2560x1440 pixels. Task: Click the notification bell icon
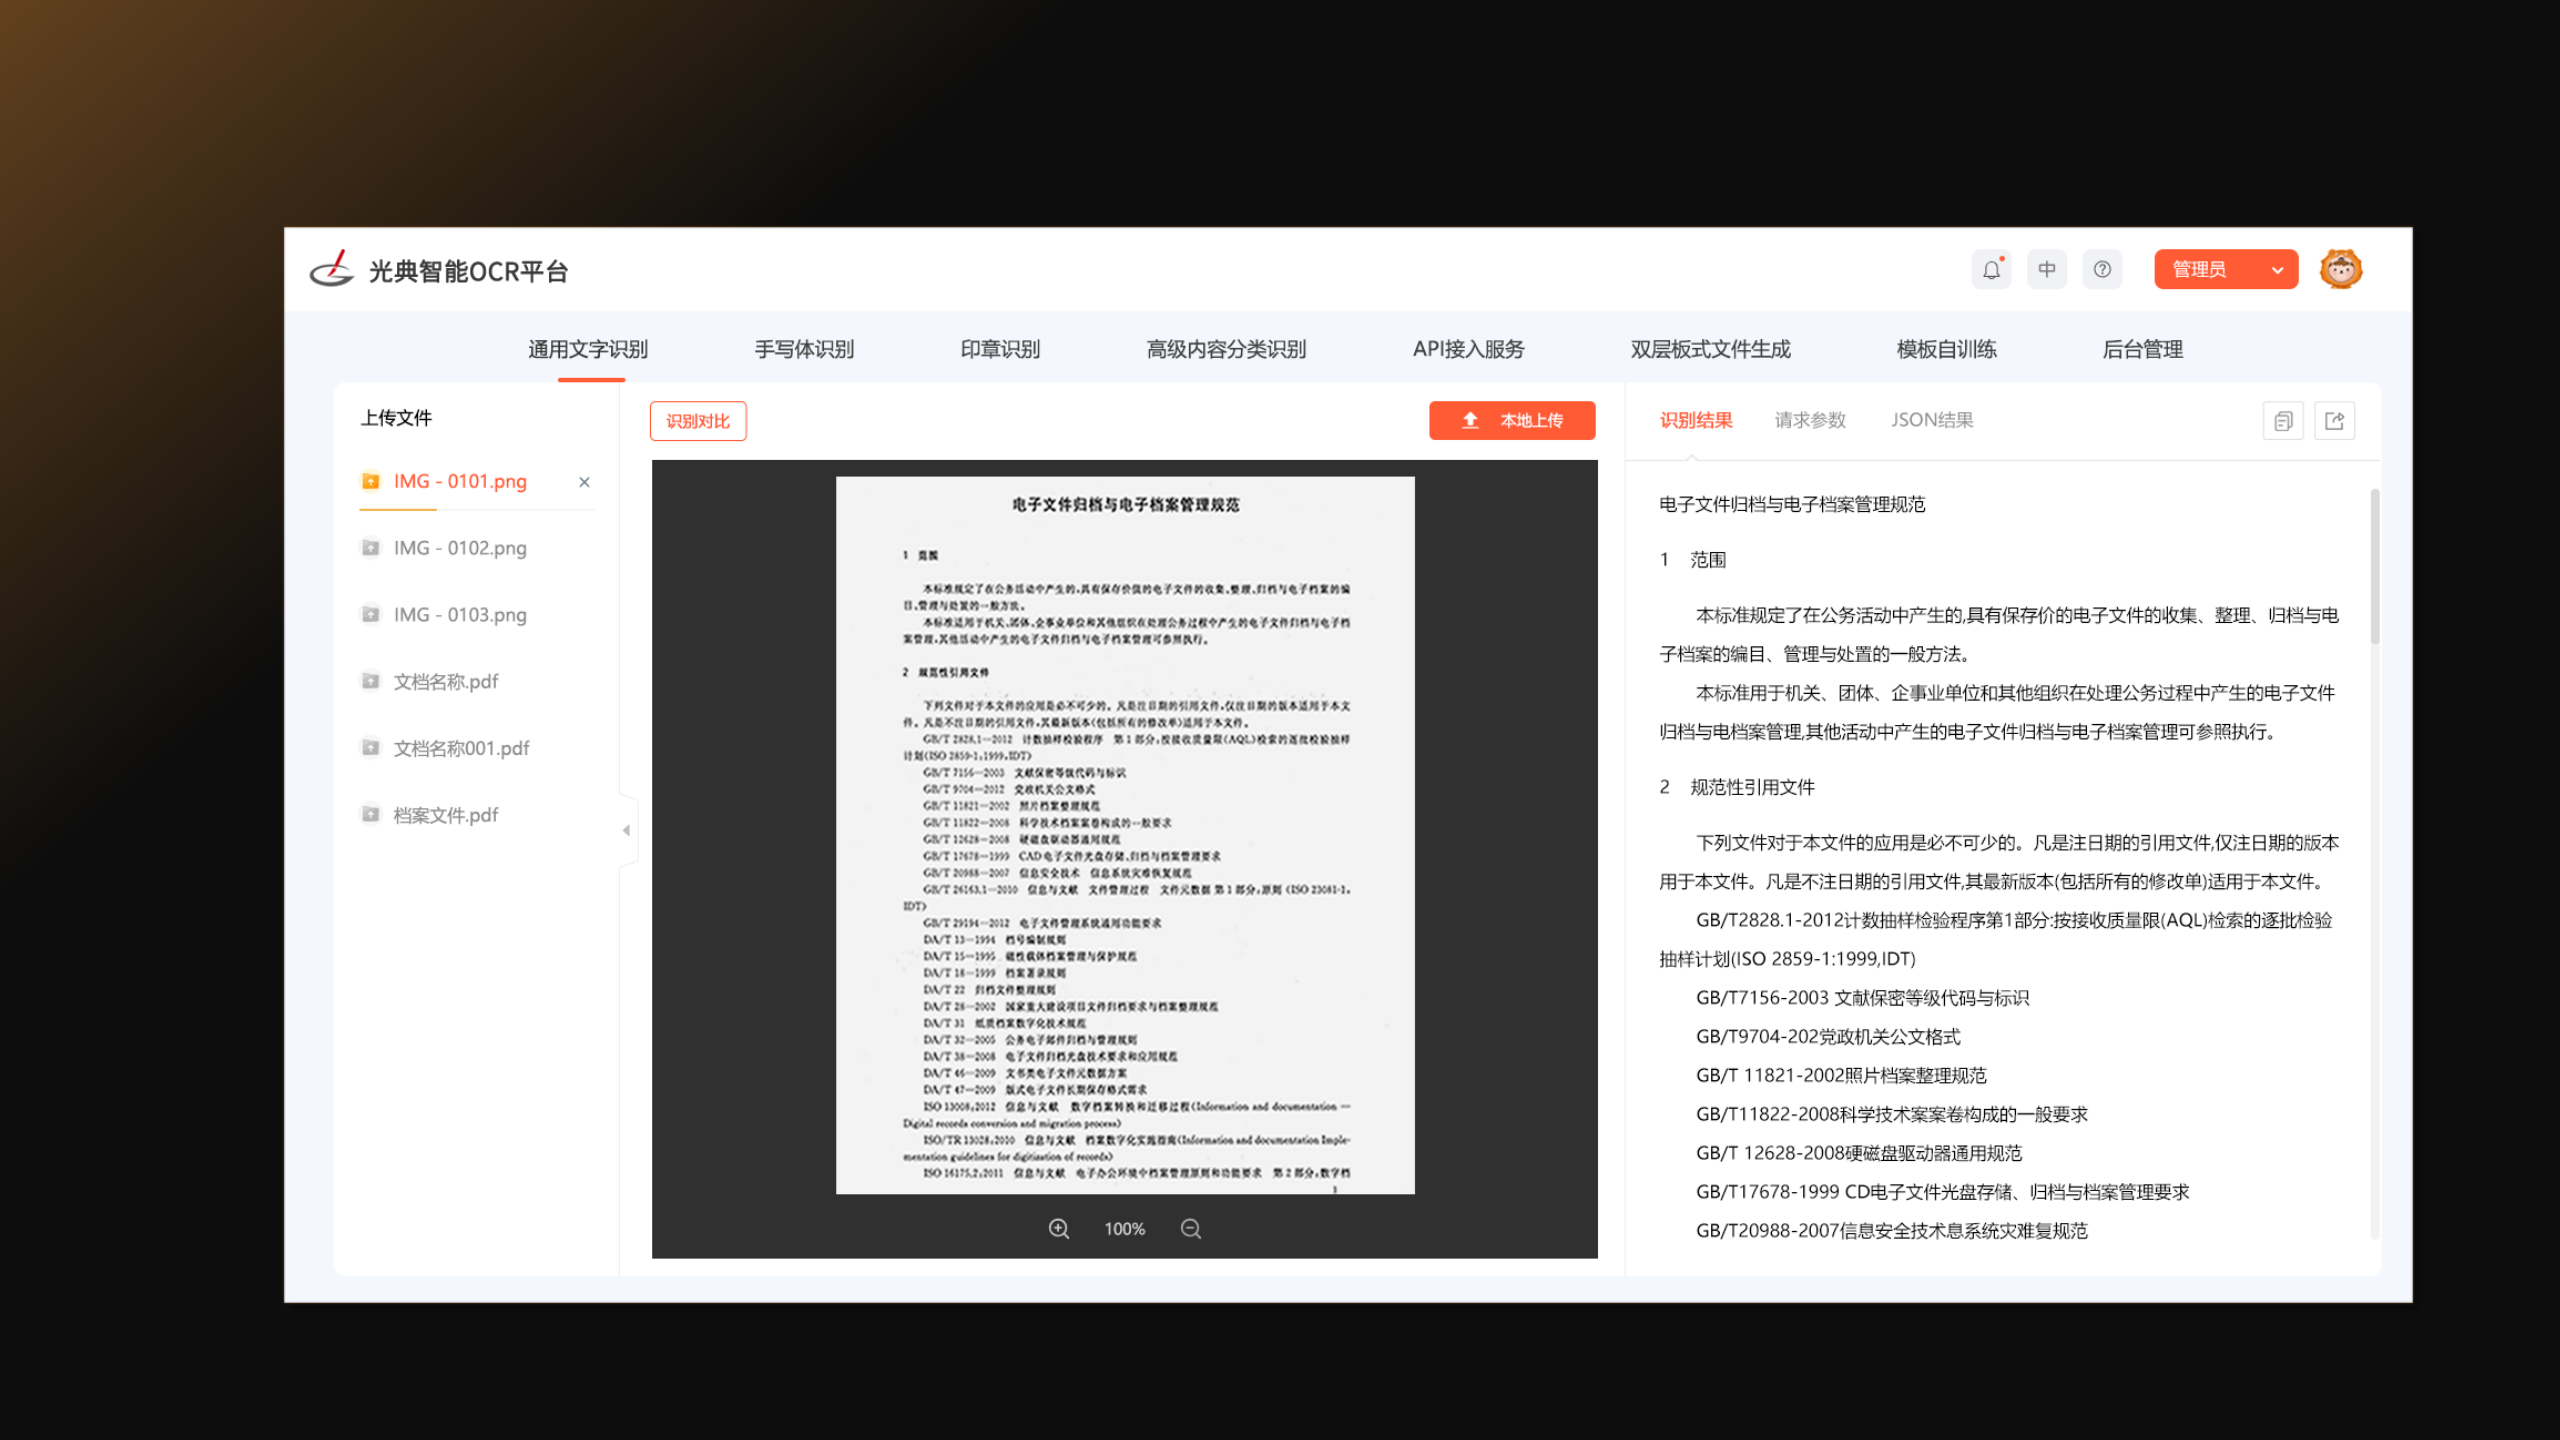pos(1991,269)
